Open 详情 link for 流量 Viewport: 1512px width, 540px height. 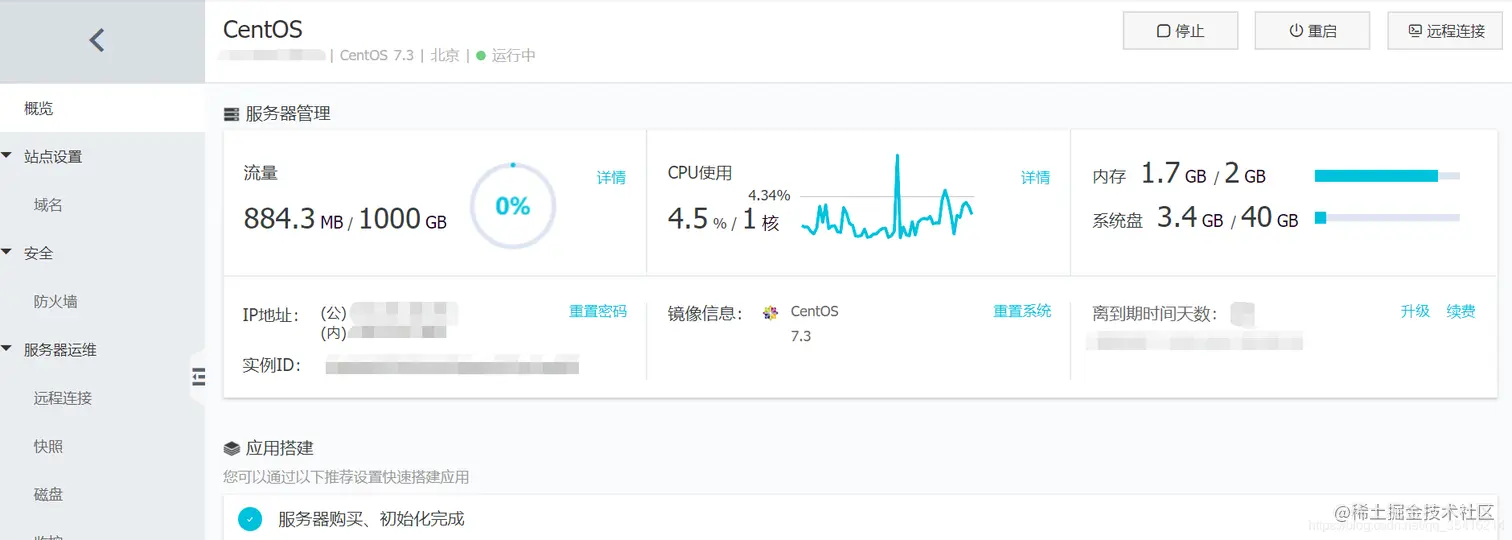pyautogui.click(x=611, y=177)
